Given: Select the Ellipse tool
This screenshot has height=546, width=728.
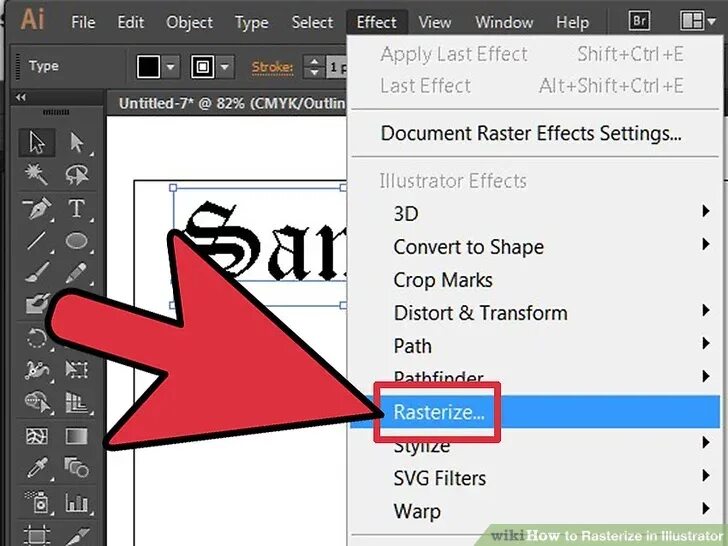Looking at the screenshot, I should click(76, 241).
